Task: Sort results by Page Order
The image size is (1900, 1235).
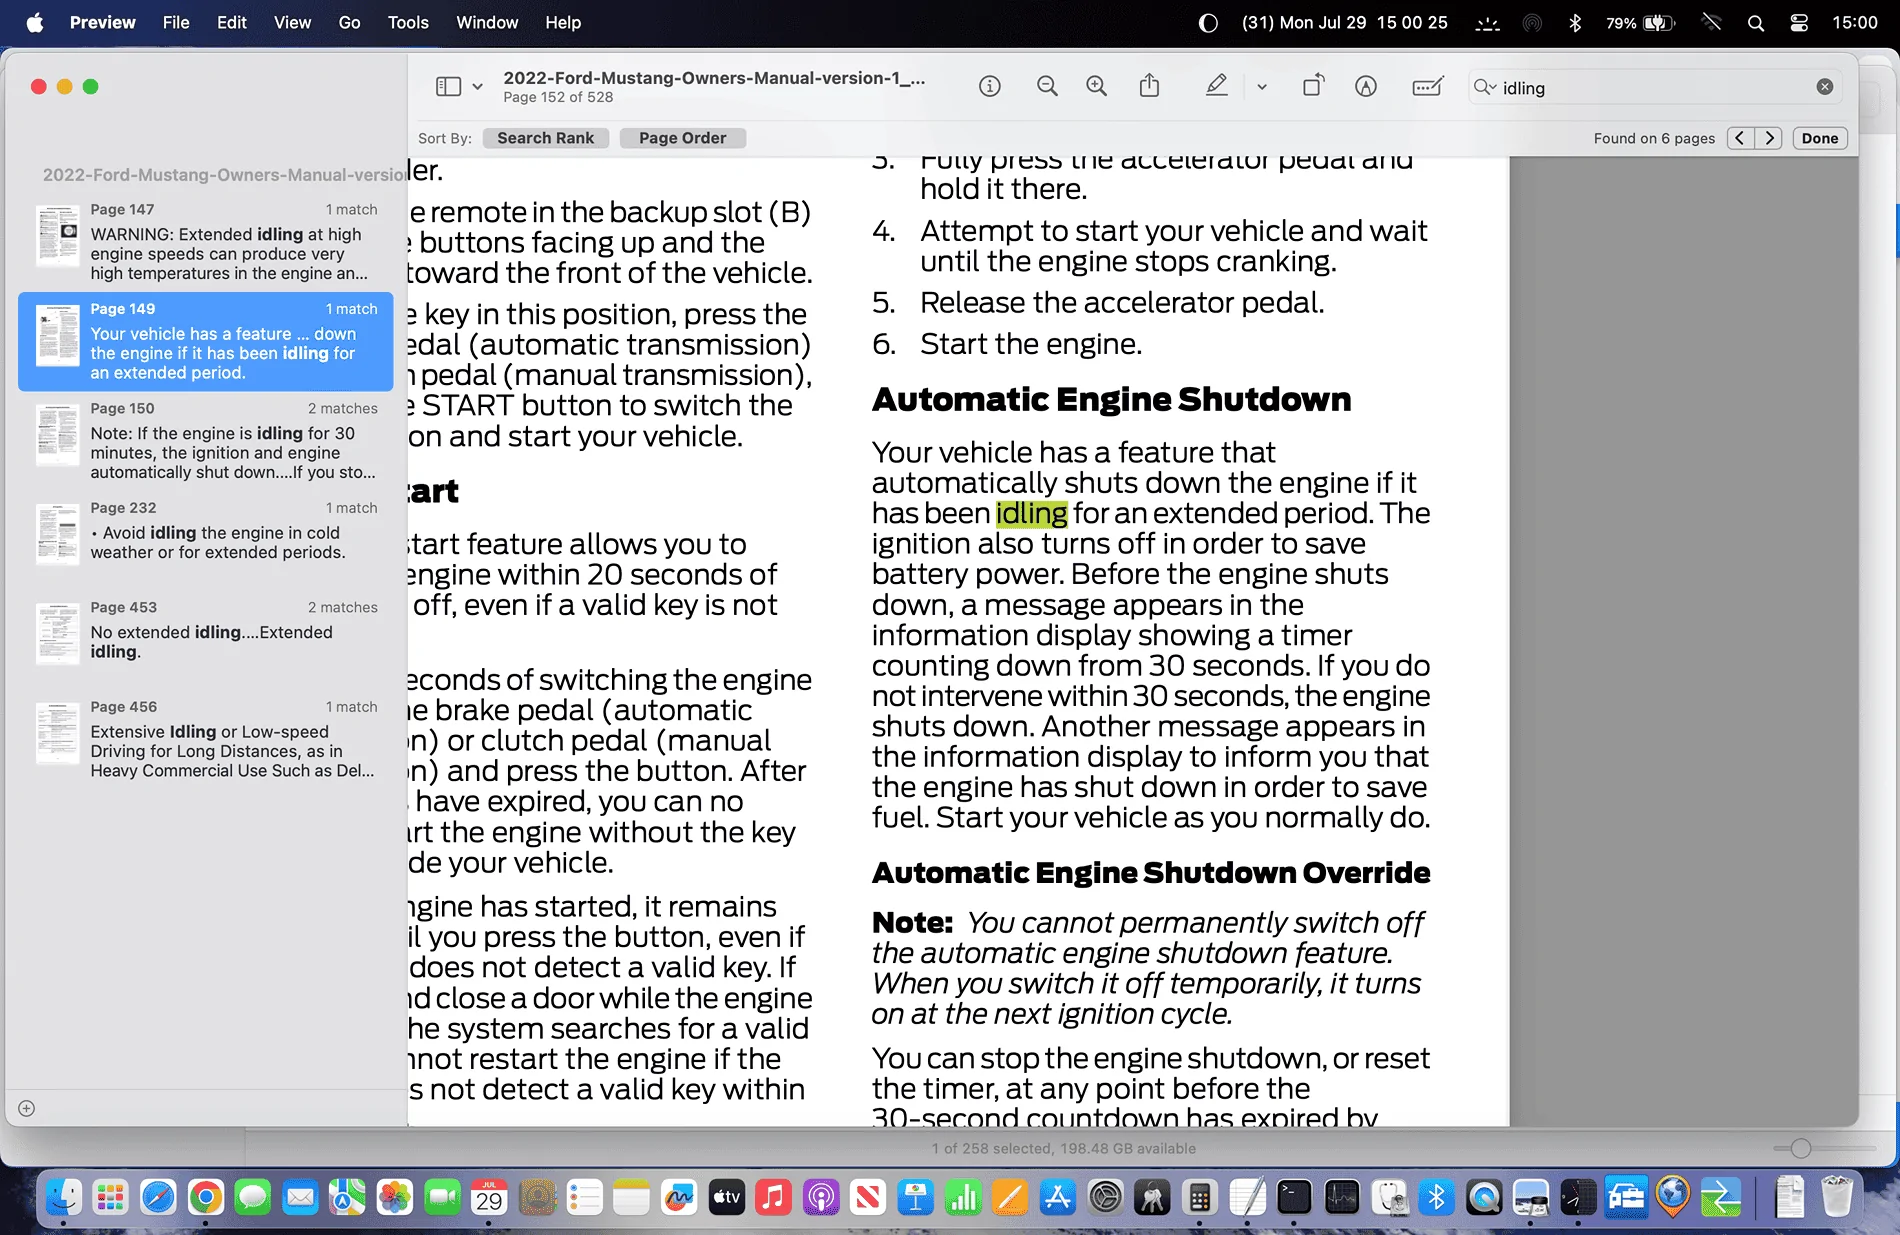Action: (x=683, y=138)
